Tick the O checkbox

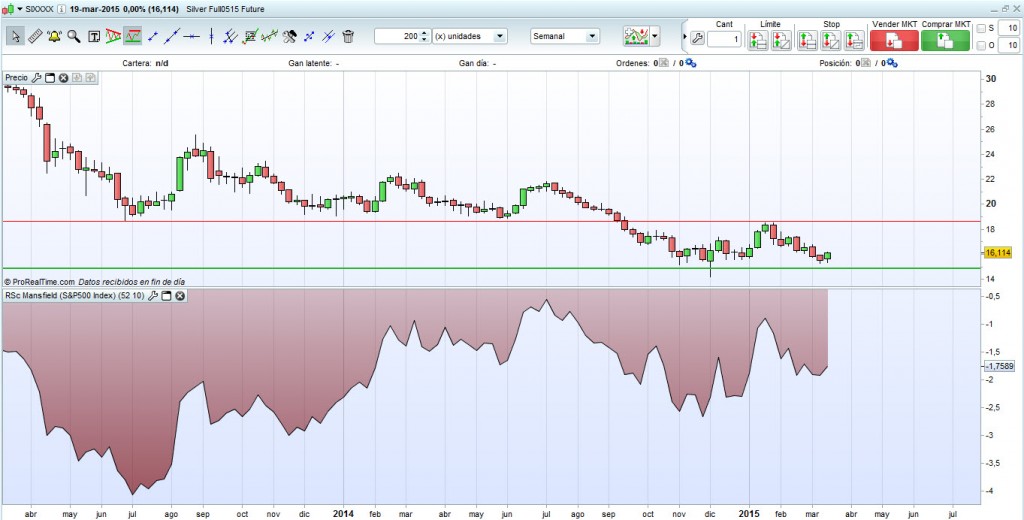[x=981, y=45]
